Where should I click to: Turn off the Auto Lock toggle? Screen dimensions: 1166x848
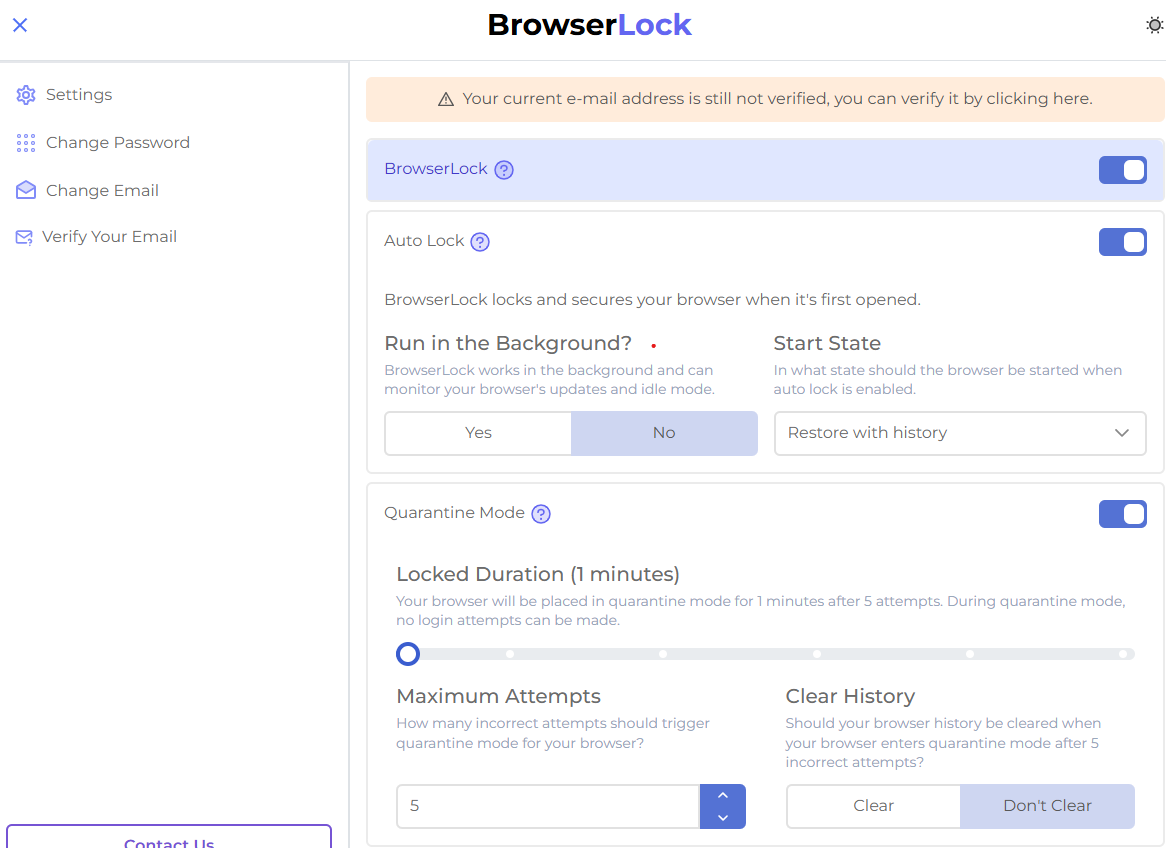pos(1122,242)
